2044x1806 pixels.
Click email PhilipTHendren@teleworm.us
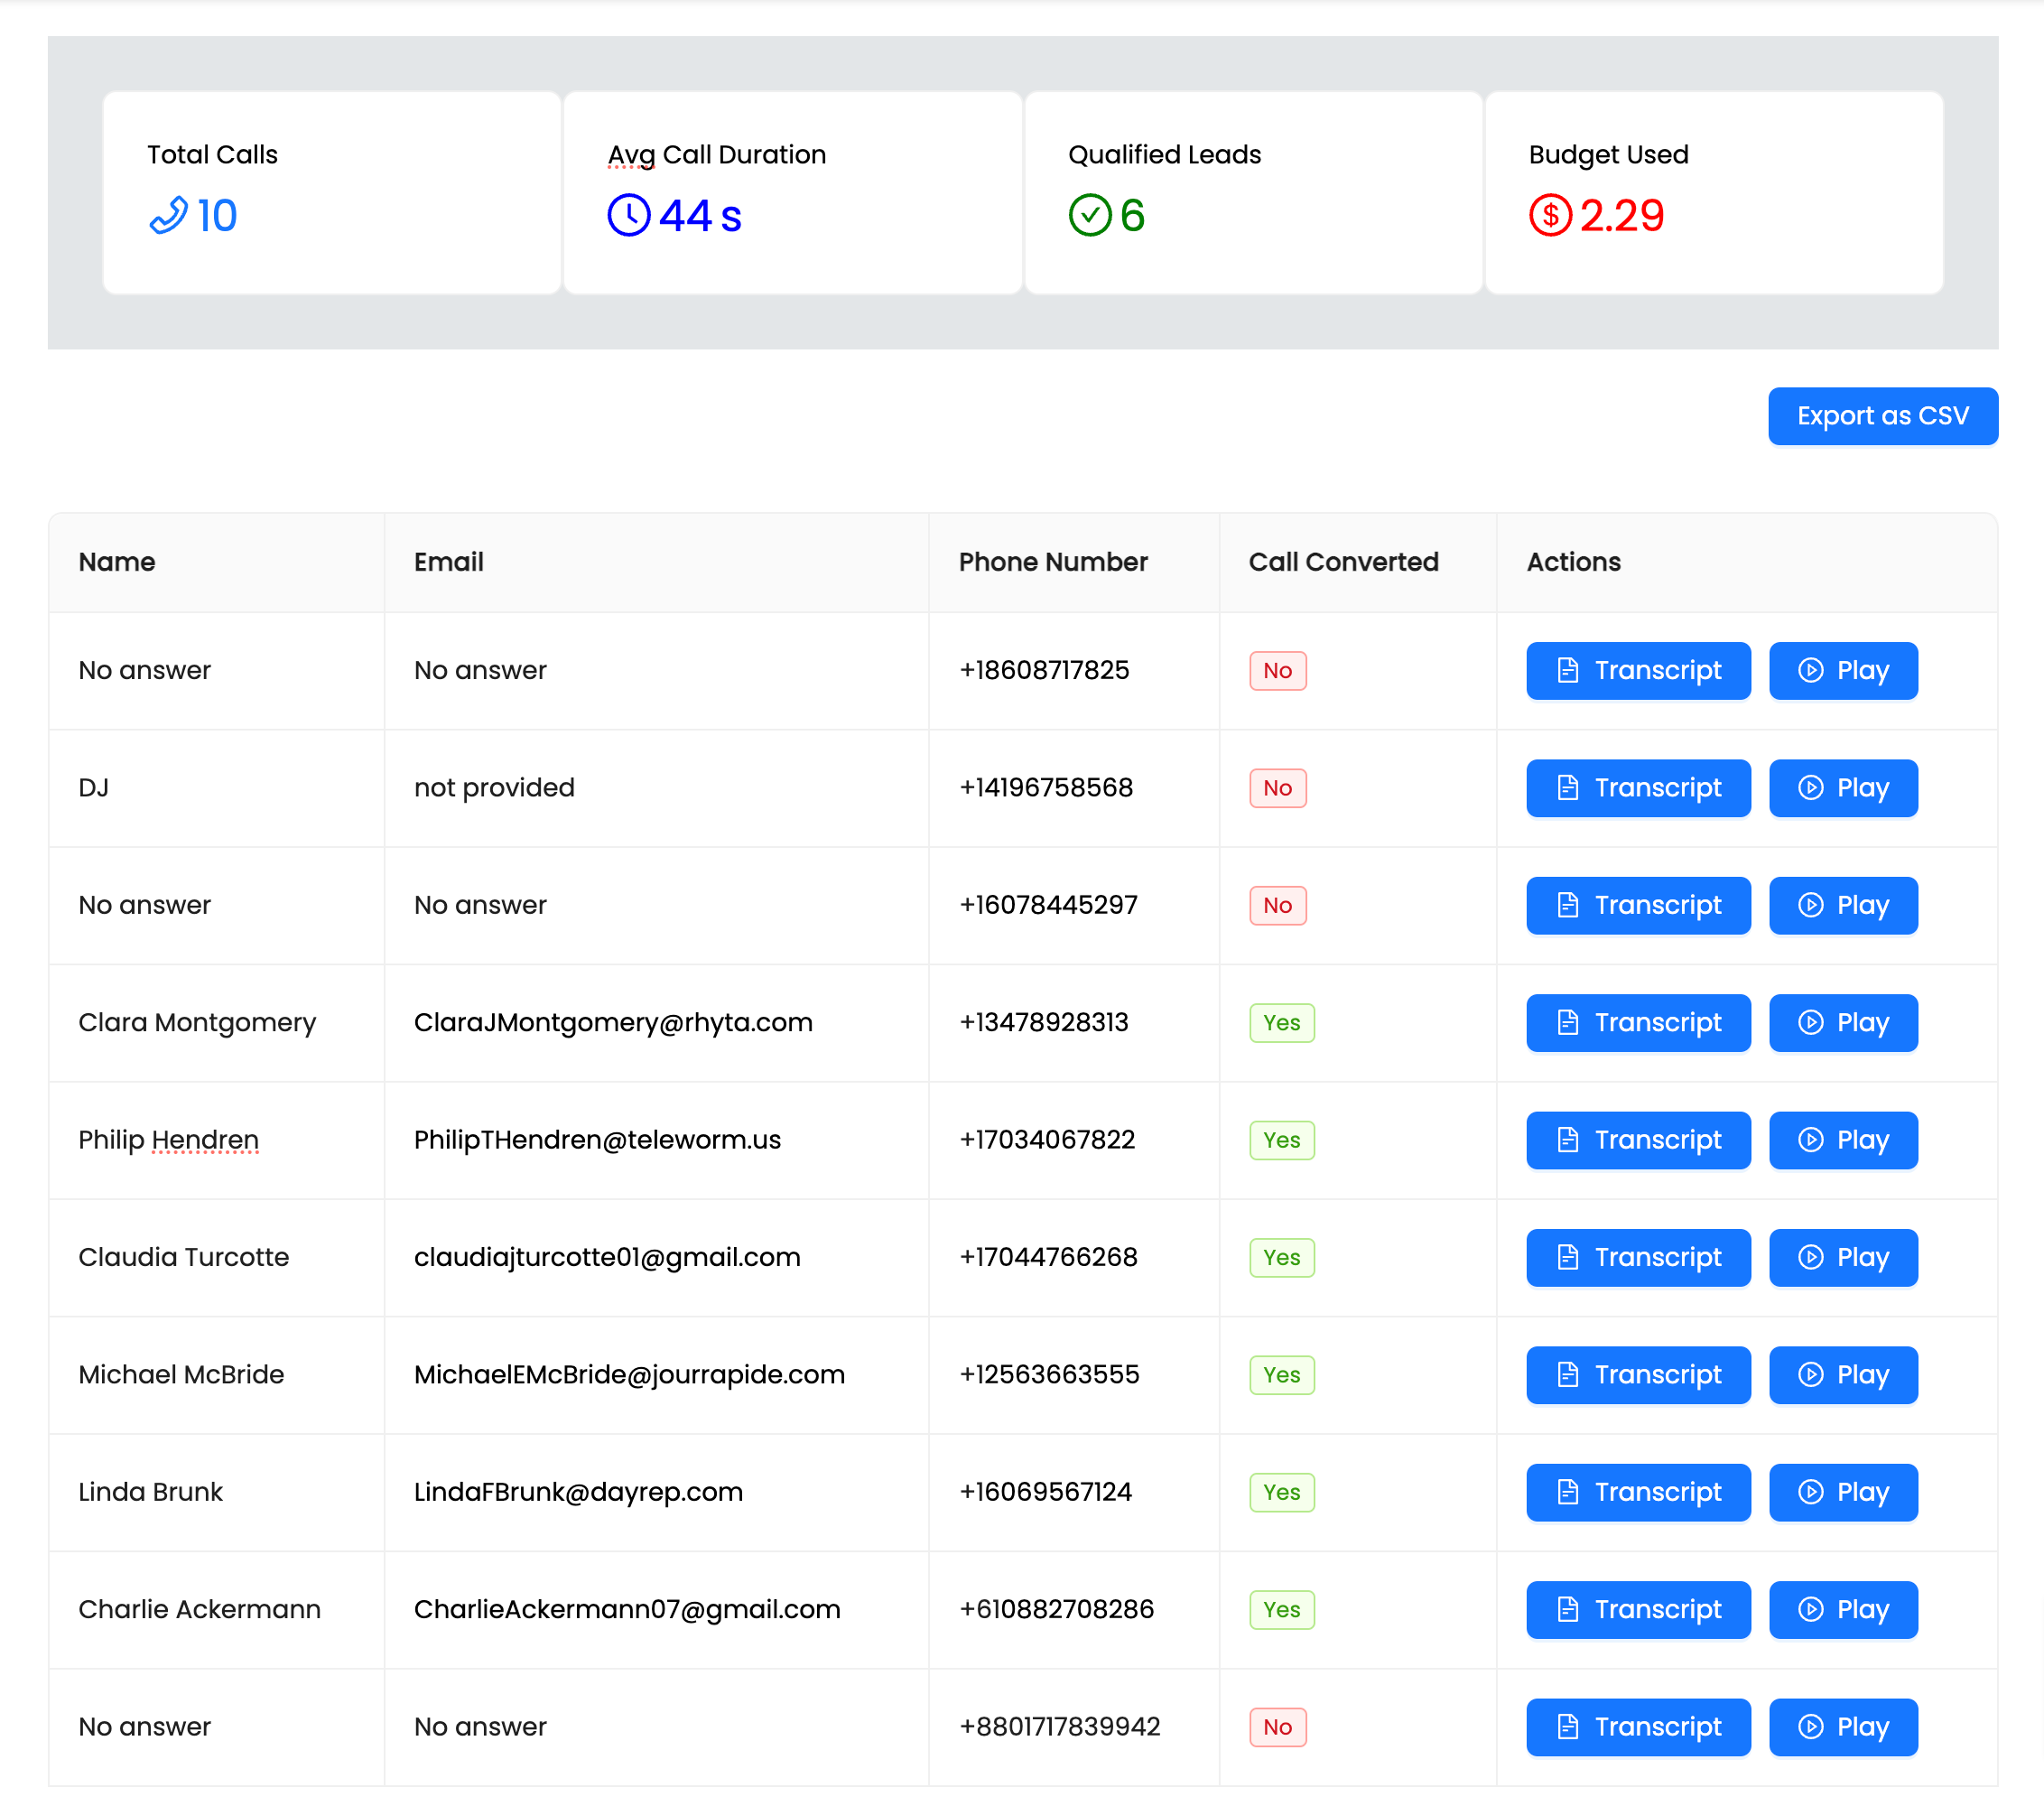tap(597, 1140)
